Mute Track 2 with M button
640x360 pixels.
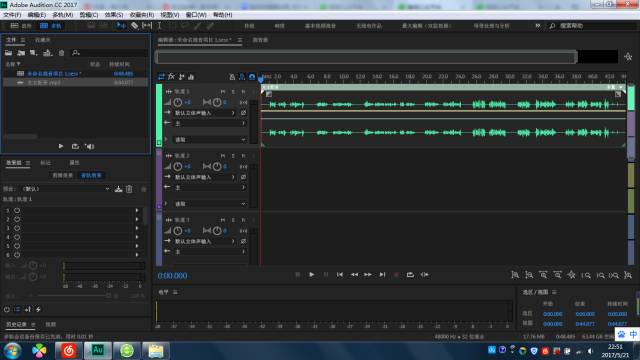[223, 156]
